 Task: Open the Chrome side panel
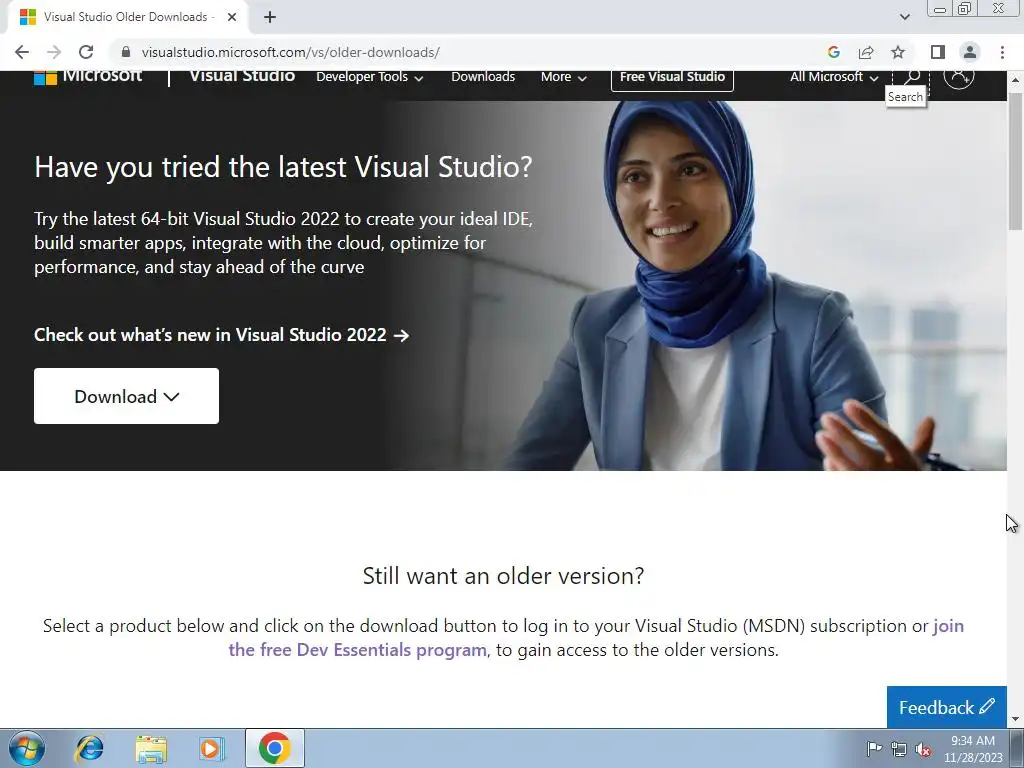click(x=938, y=52)
